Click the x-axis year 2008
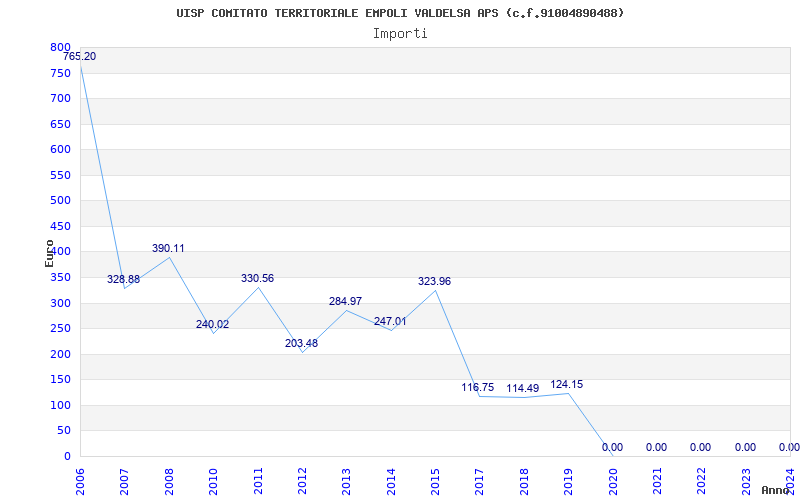 169,482
